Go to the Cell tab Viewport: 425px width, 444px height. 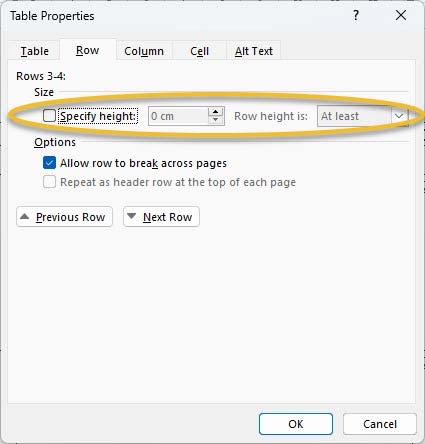point(199,51)
